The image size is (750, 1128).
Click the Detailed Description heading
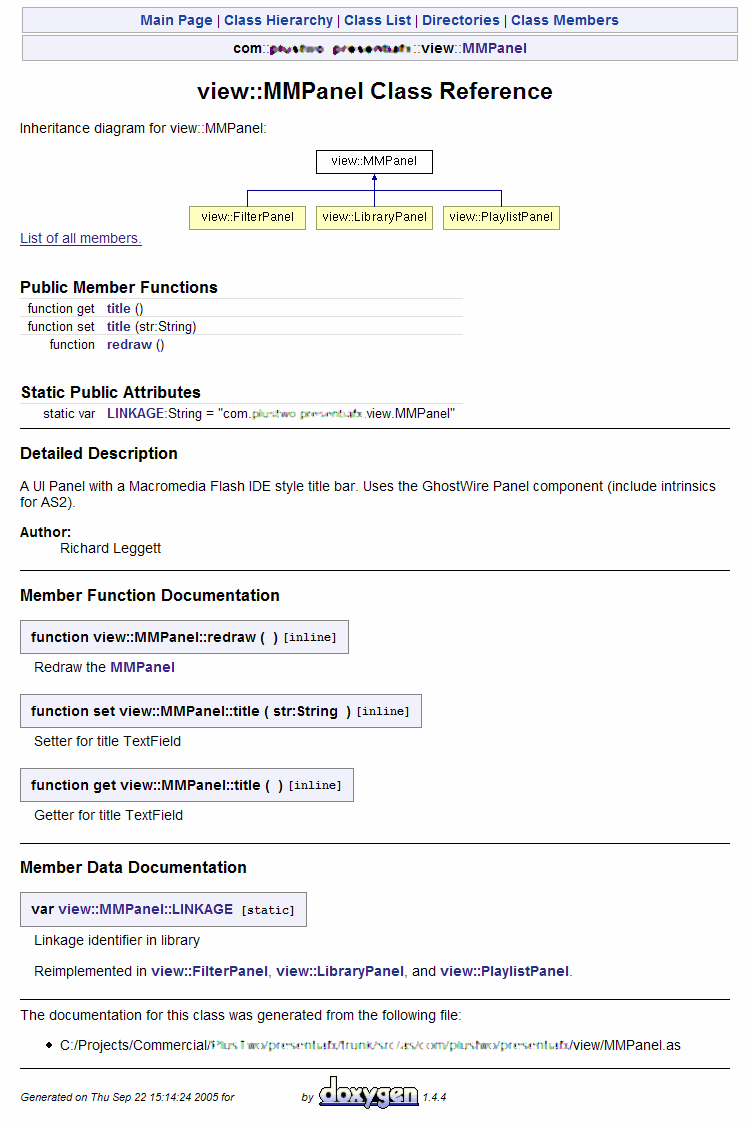click(x=99, y=453)
